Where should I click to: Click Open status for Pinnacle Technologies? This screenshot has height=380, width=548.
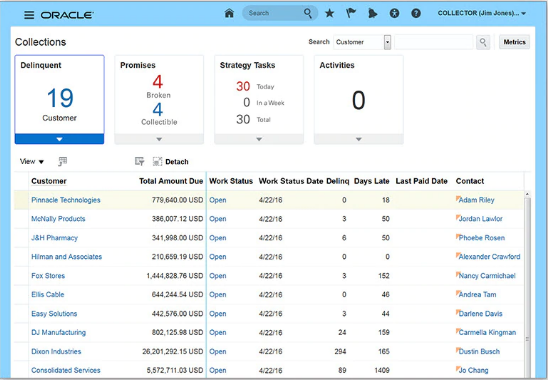218,200
